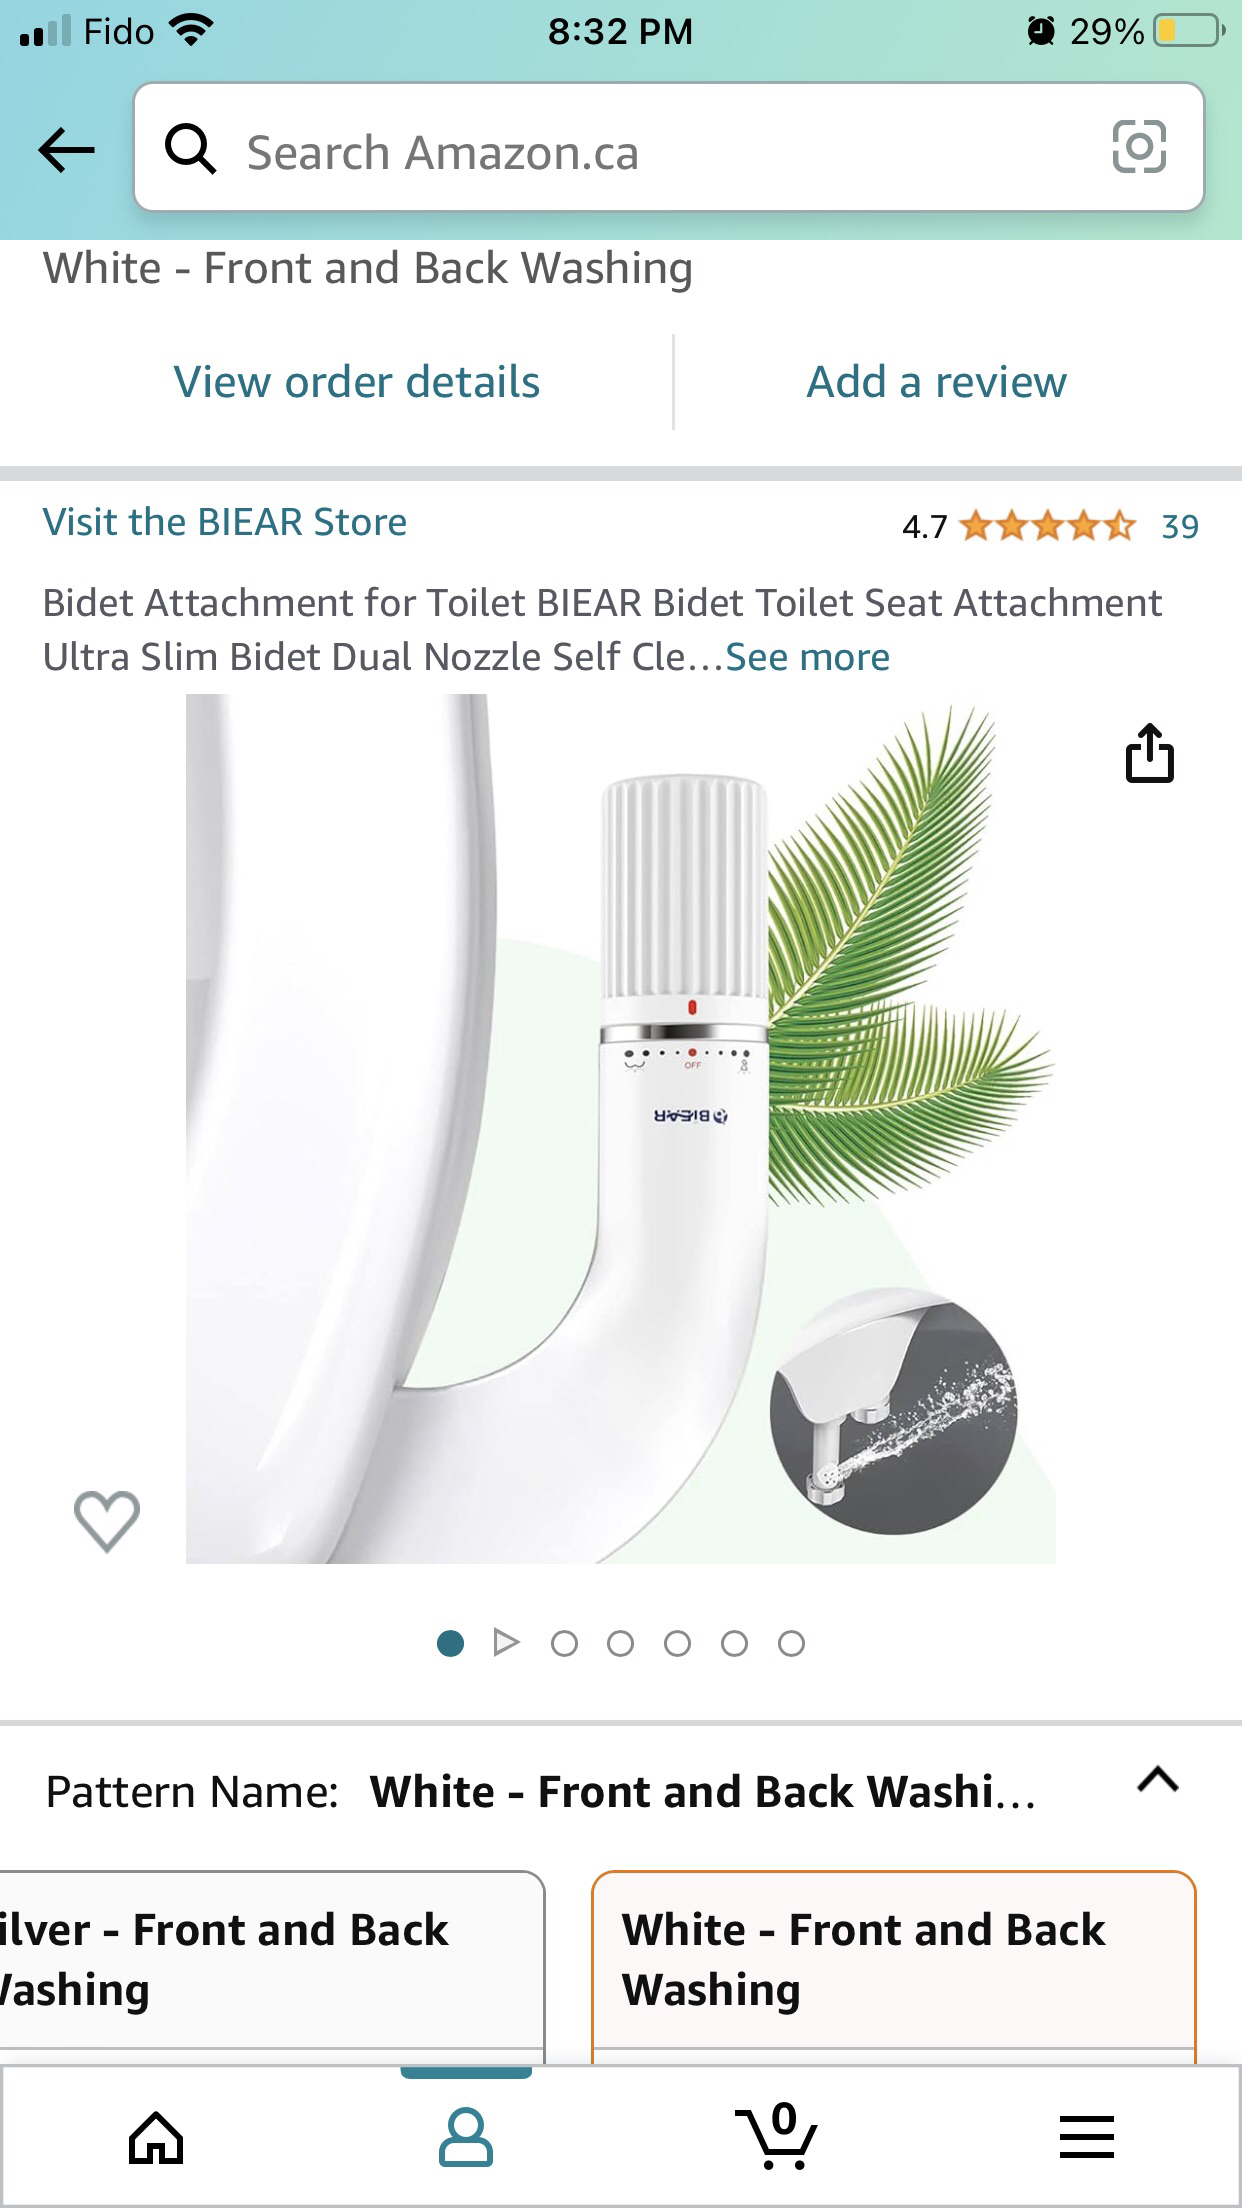Visit the BIEAR Store link
Viewport: 1242px width, 2208px height.
225,522
